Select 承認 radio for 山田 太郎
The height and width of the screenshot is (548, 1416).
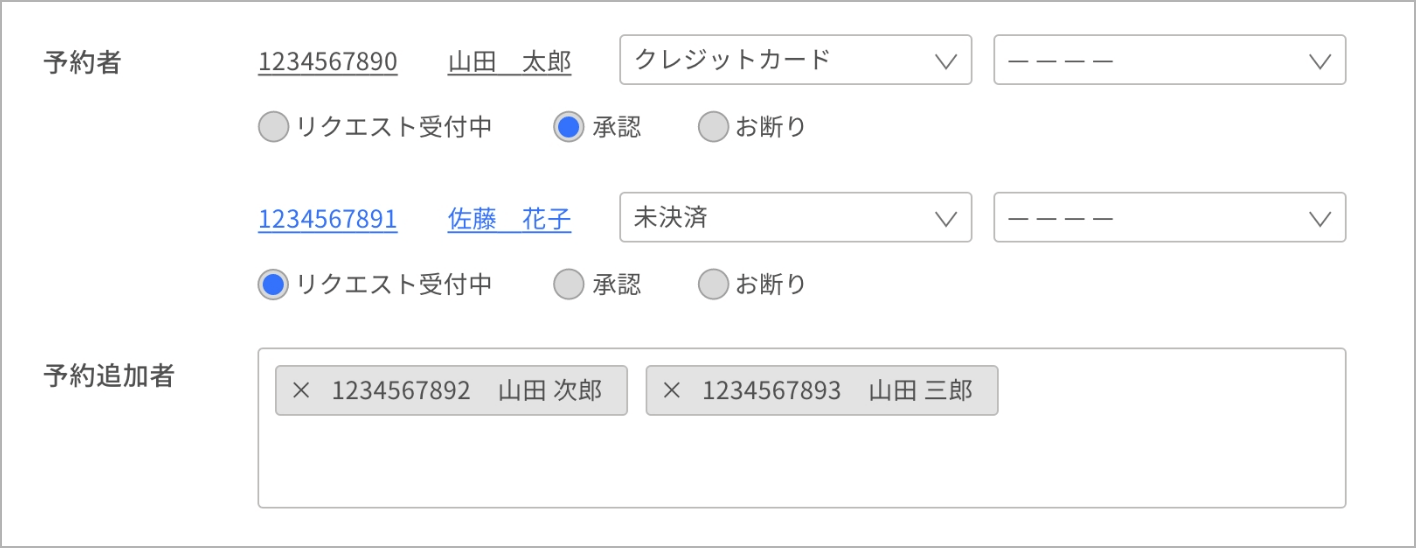[x=569, y=127]
